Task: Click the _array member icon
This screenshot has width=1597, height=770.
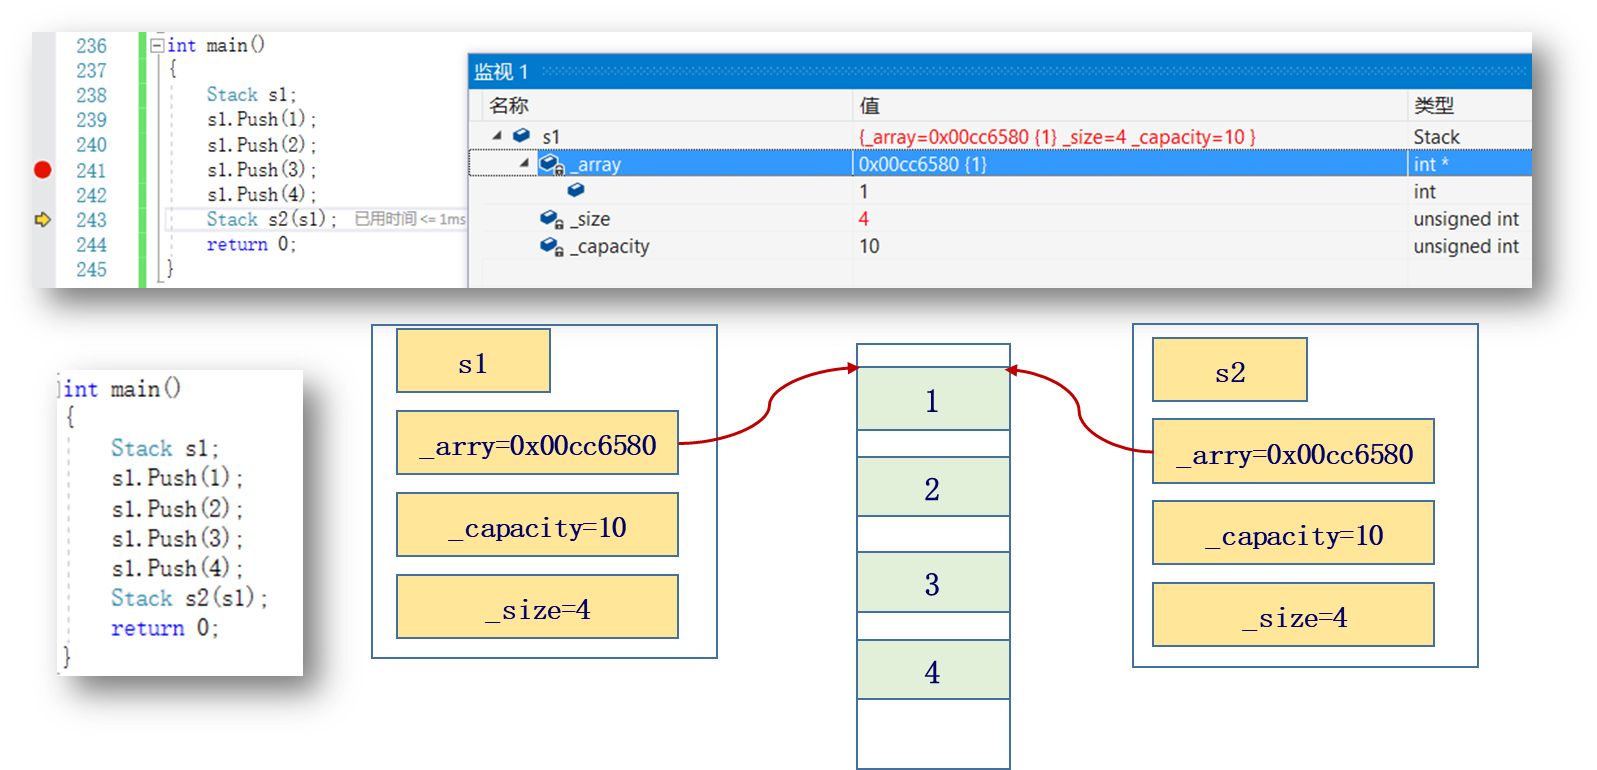Action: 552,164
